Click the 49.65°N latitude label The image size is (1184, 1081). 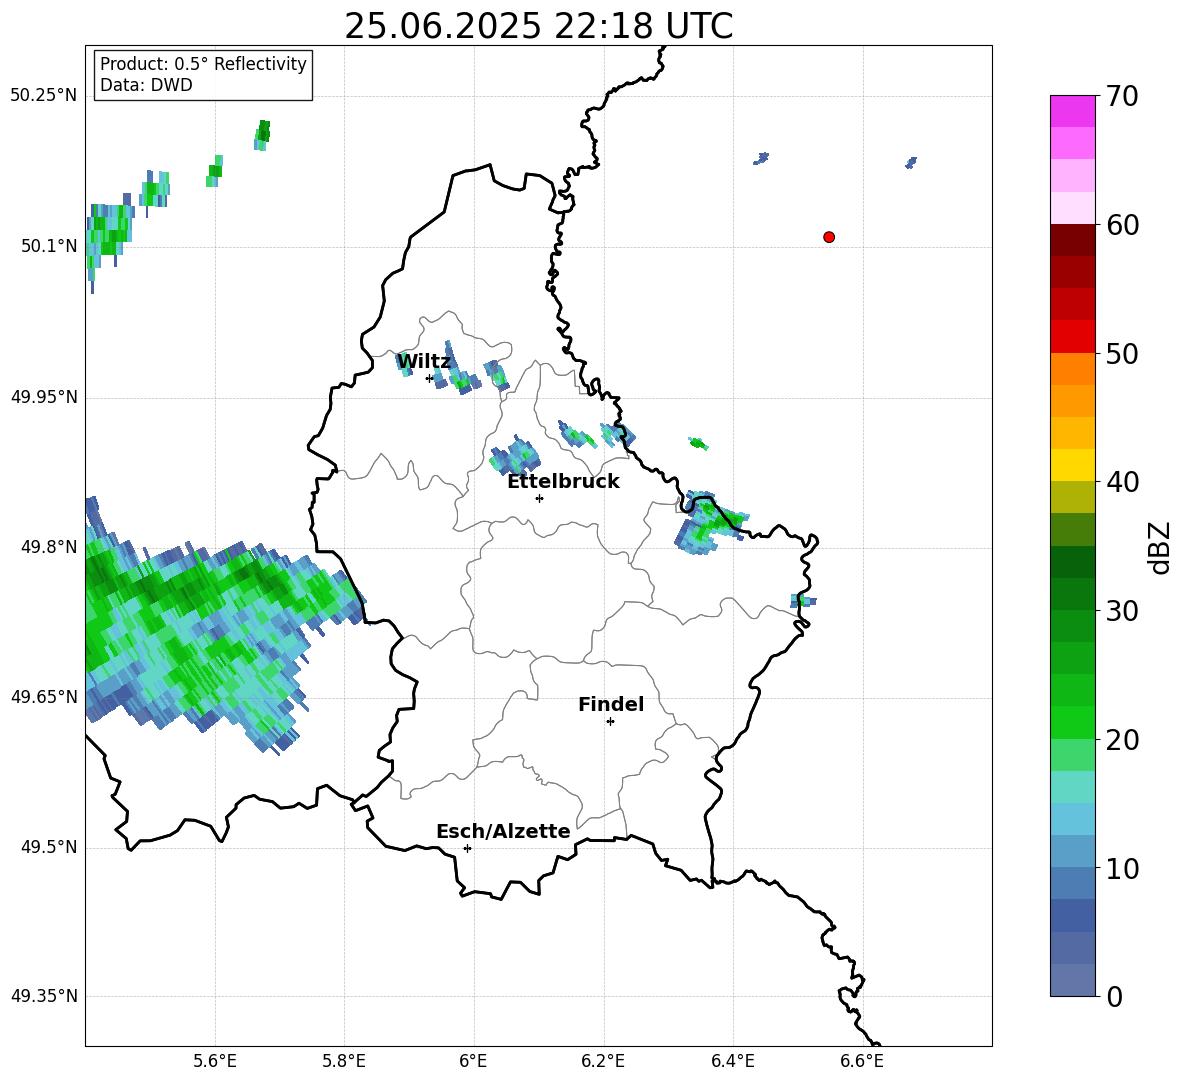[44, 698]
